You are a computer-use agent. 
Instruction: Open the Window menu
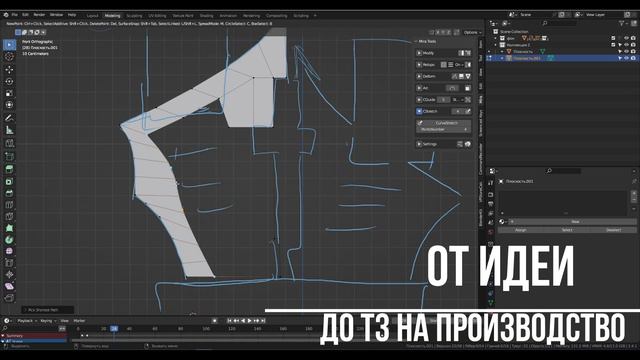(56, 15)
